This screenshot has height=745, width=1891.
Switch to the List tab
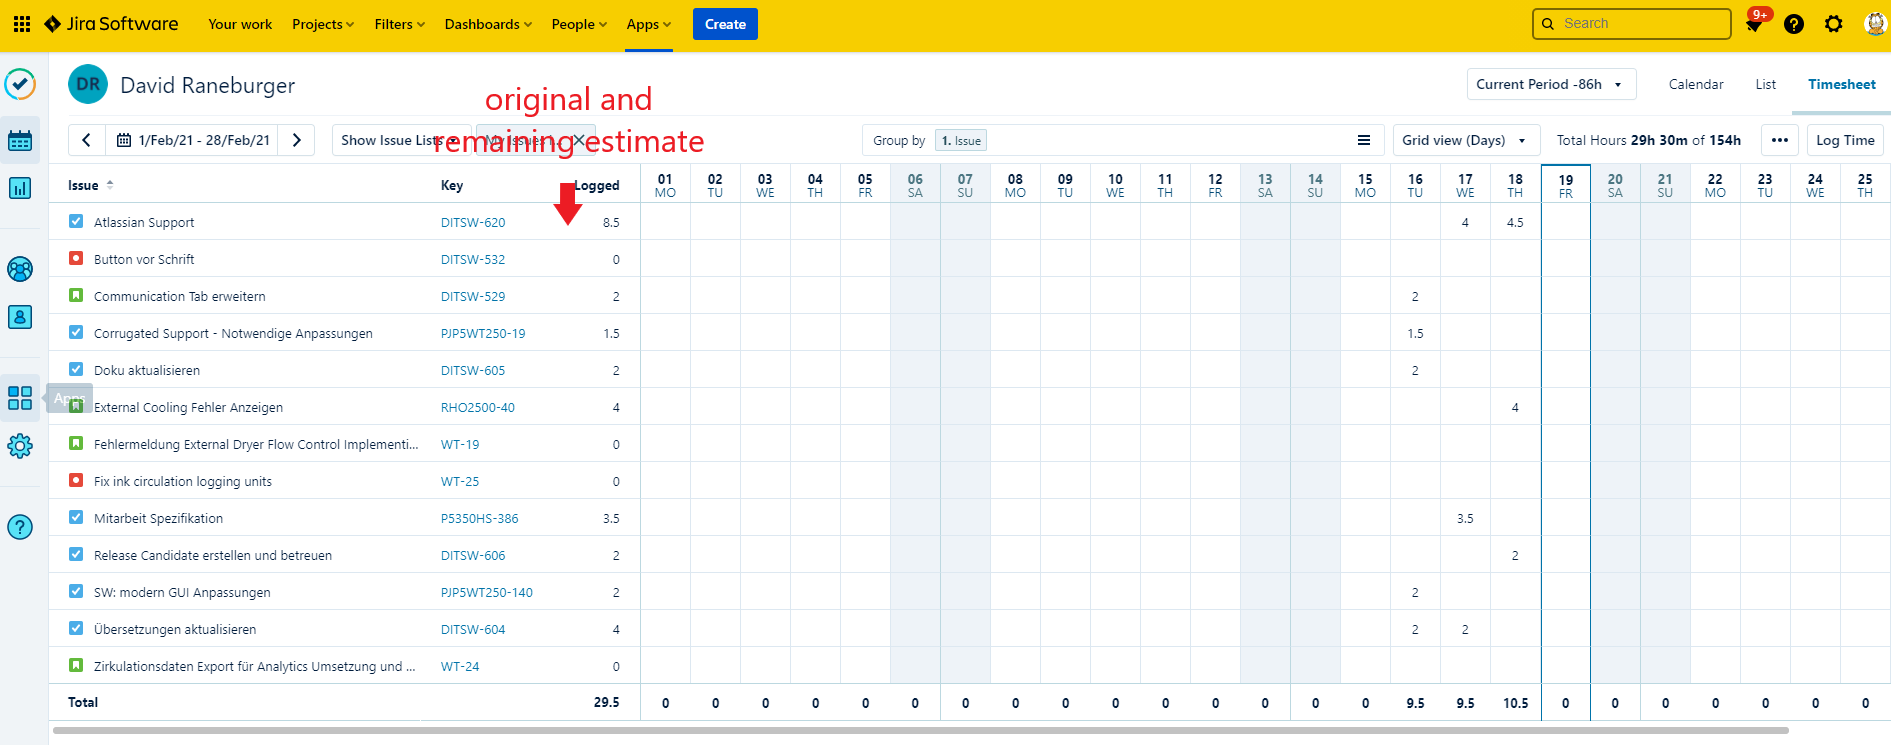pos(1765,84)
